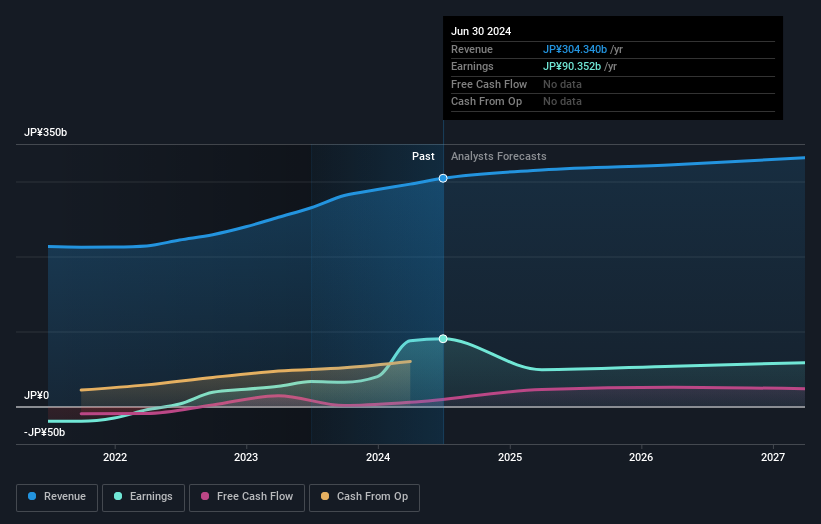
Task: Click the 2023 x-axis label
Action: [246, 458]
